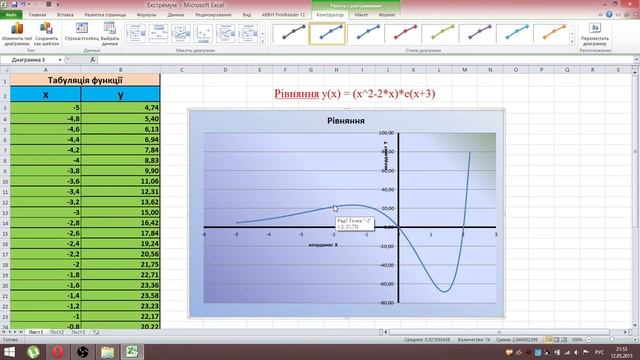Click the horizontal scrollbar of the worksheet
Screen dimensions: 640x360
point(499,332)
